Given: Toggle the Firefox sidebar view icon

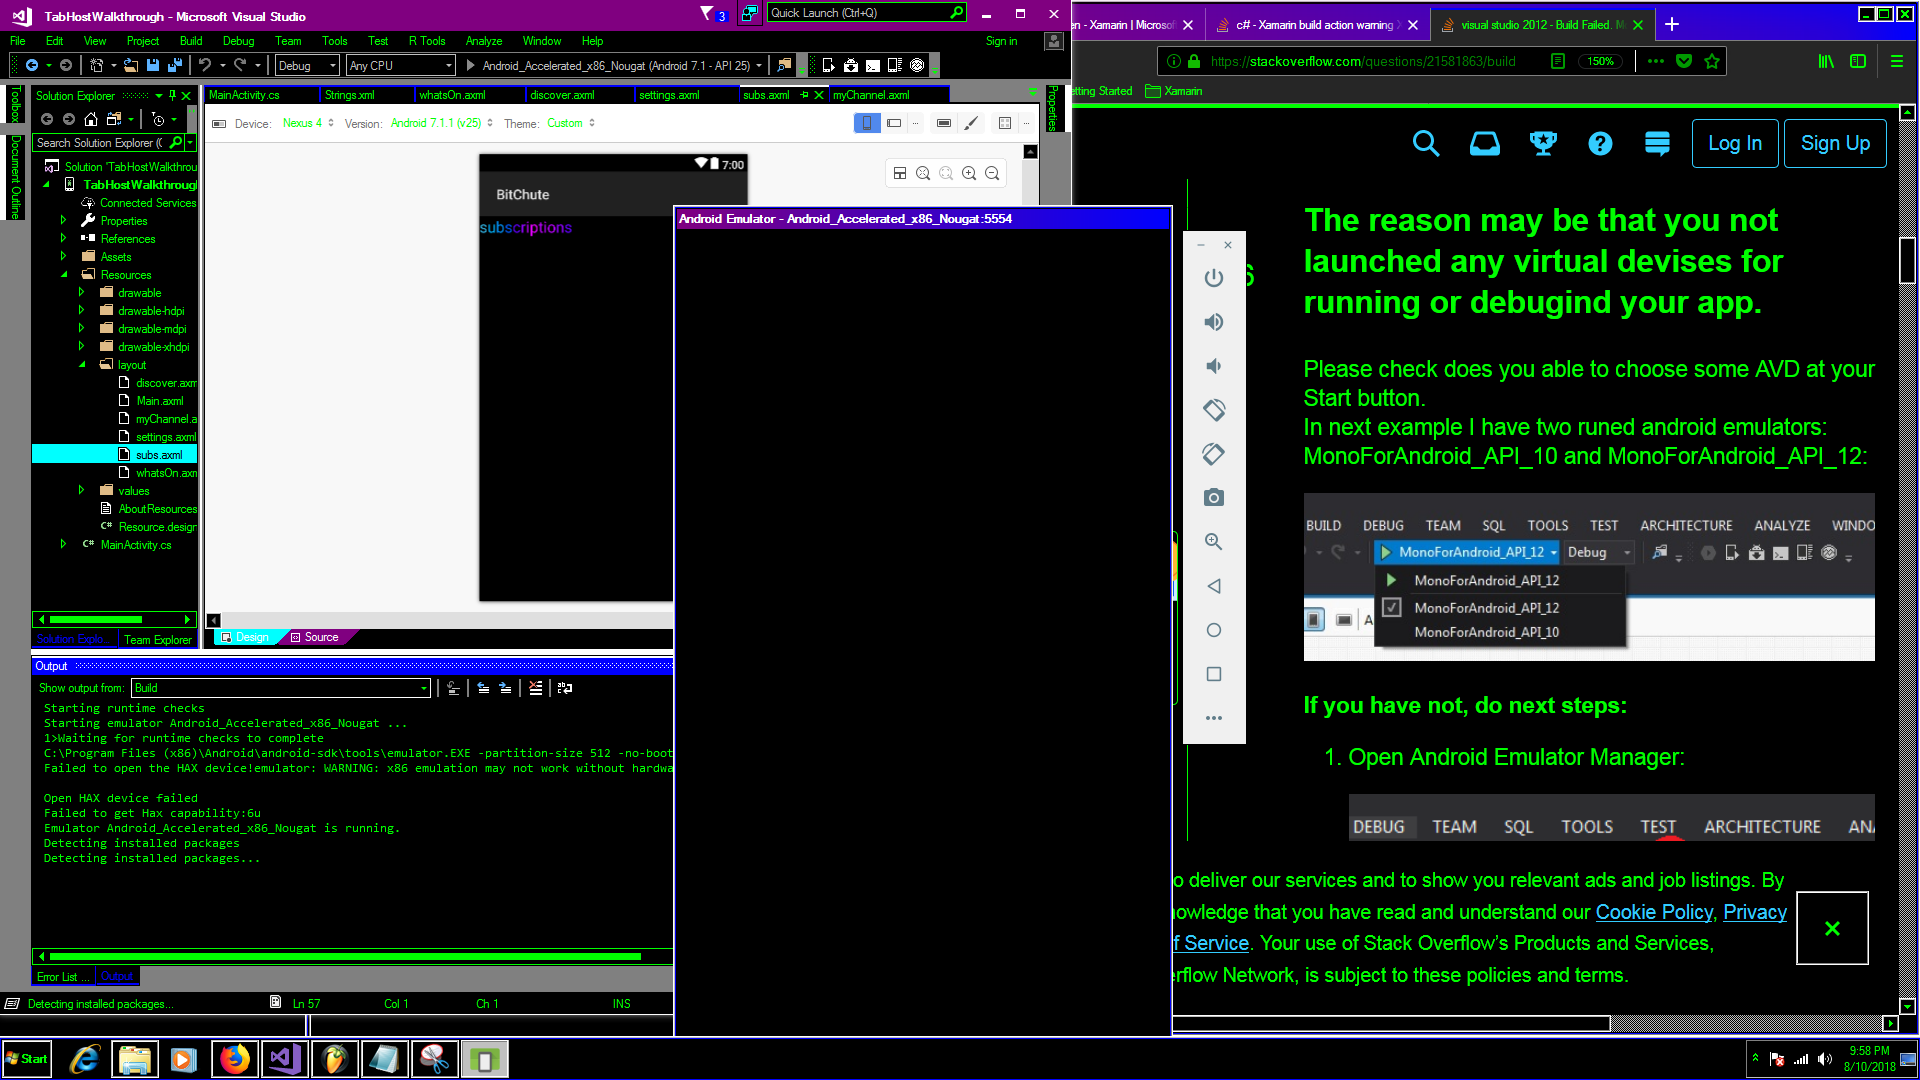Looking at the screenshot, I should coord(1858,61).
